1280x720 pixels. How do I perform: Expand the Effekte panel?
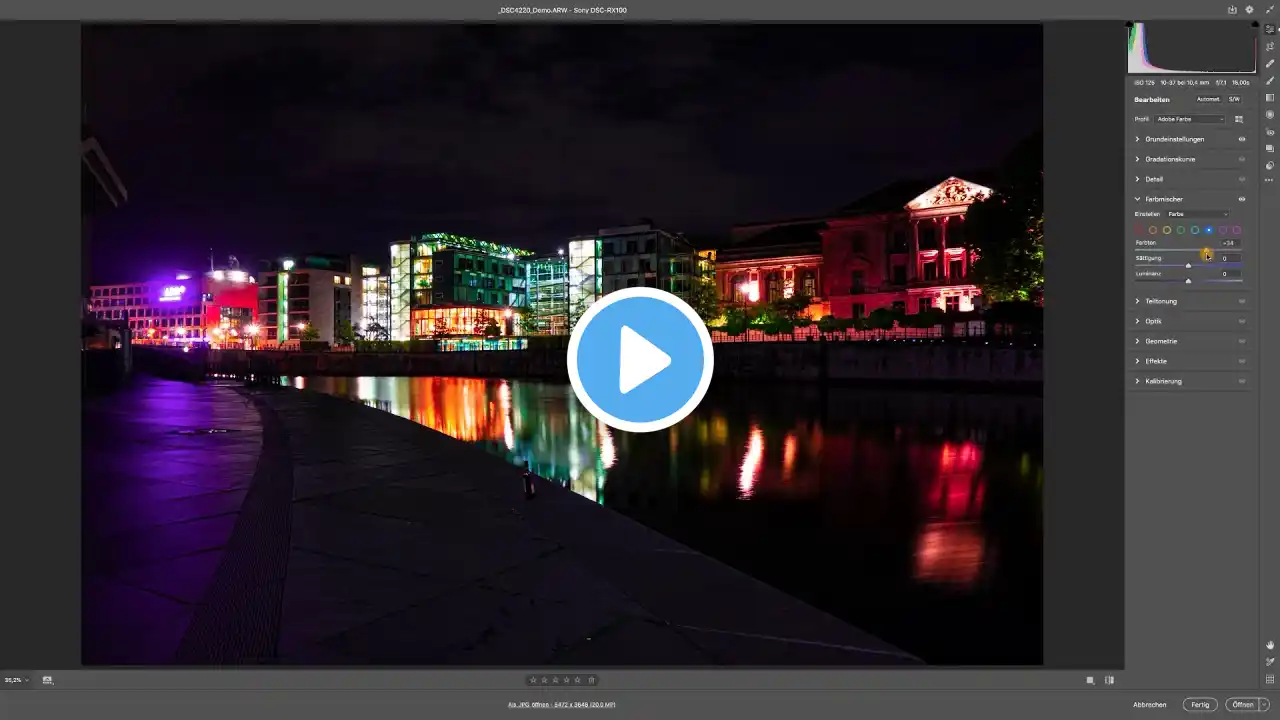click(1138, 361)
